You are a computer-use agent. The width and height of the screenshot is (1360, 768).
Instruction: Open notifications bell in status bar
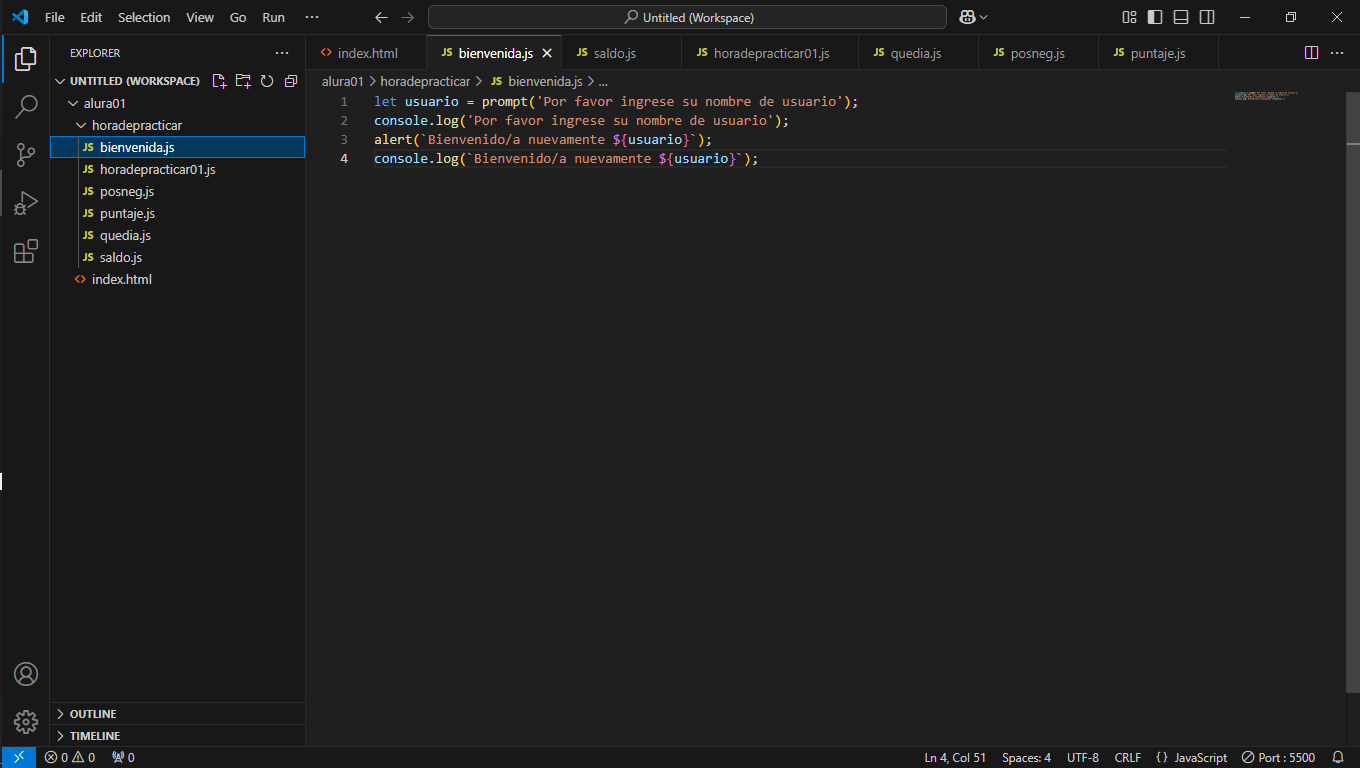1338,757
